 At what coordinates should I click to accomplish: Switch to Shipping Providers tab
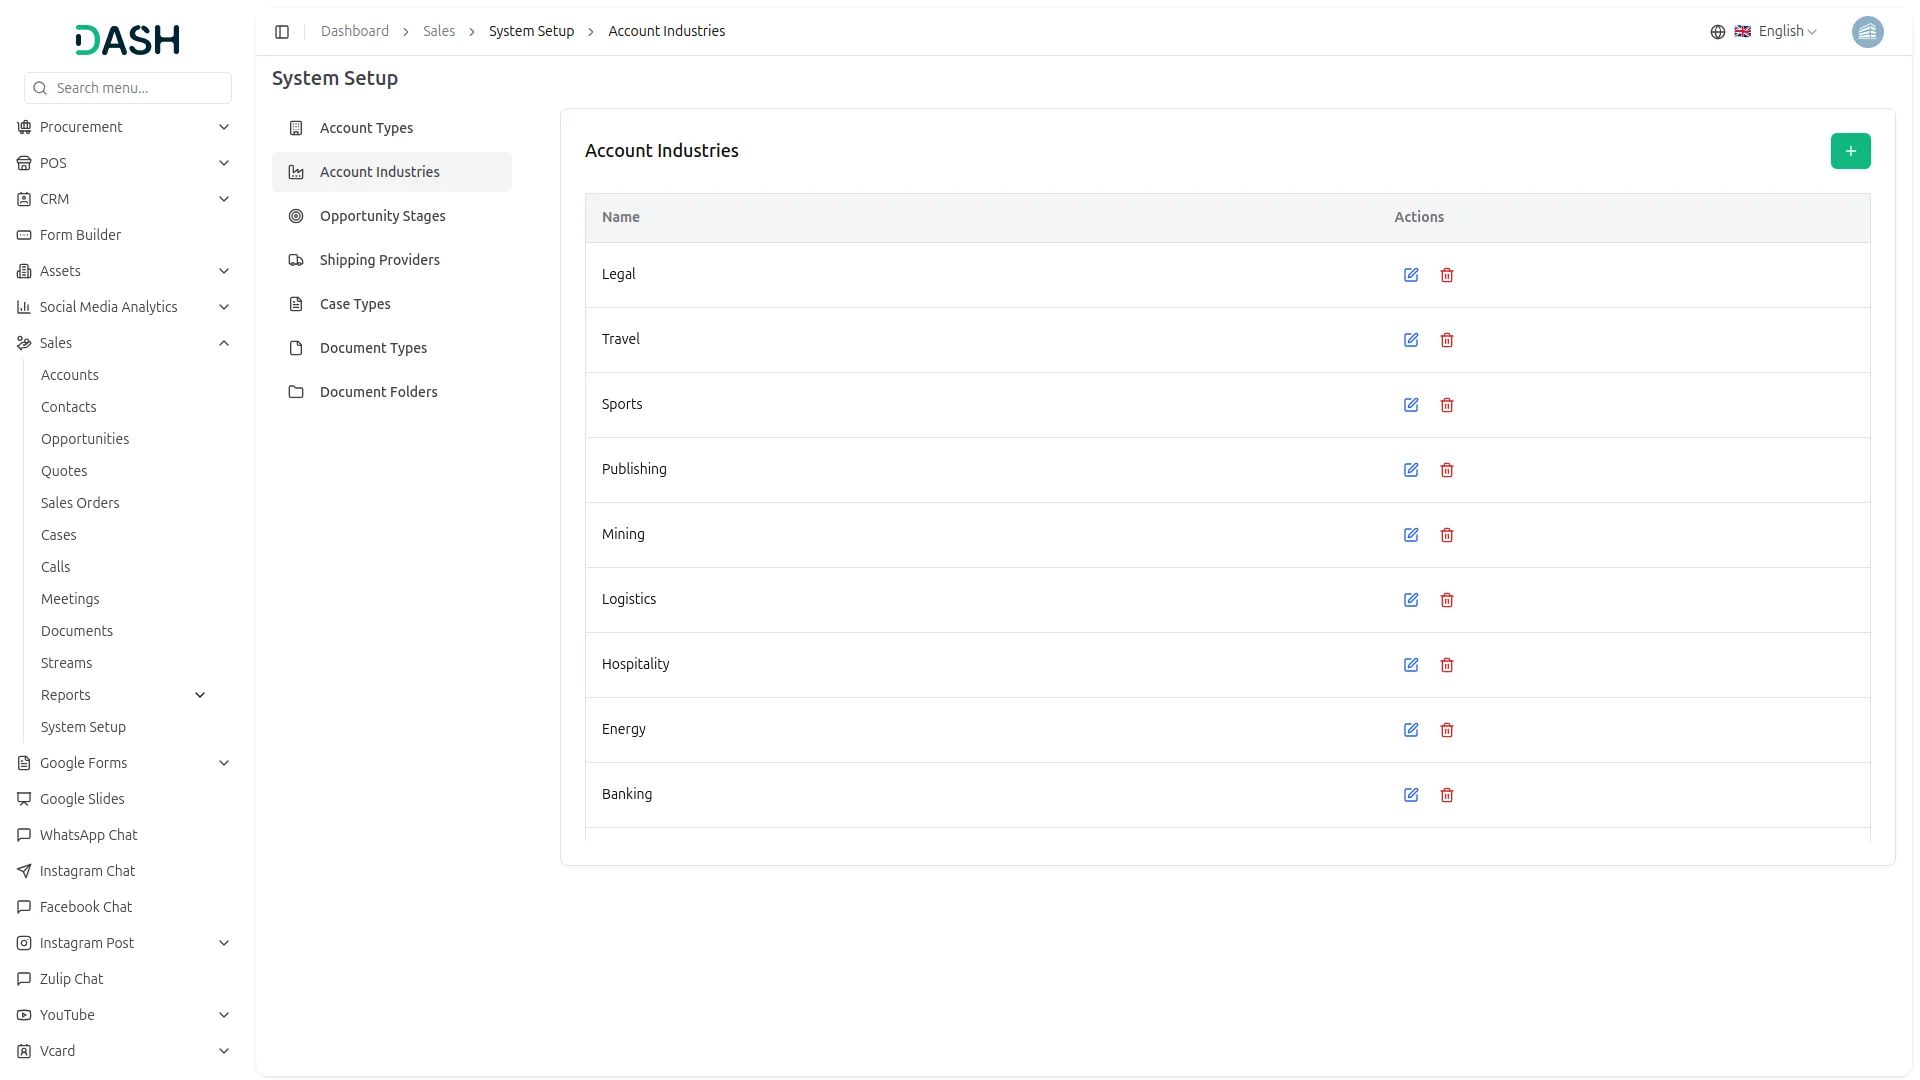(379, 260)
